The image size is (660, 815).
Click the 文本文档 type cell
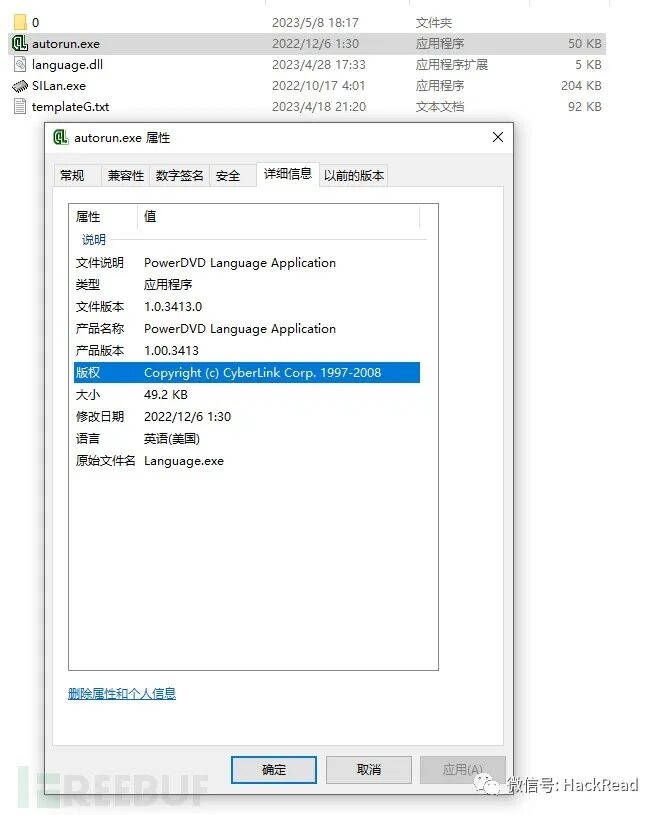click(x=440, y=107)
